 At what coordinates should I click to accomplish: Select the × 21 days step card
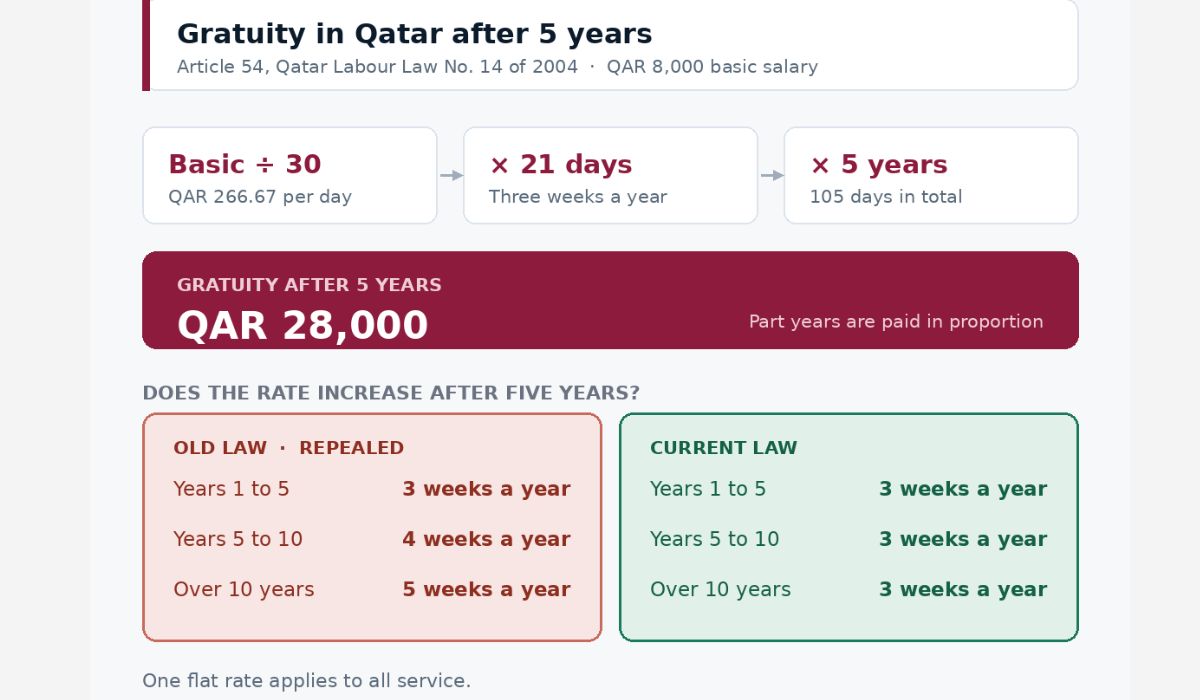(610, 175)
